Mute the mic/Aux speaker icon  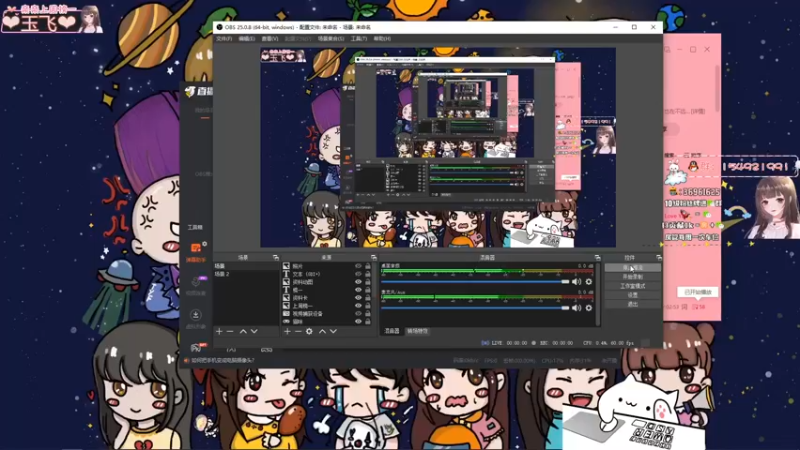(x=577, y=308)
